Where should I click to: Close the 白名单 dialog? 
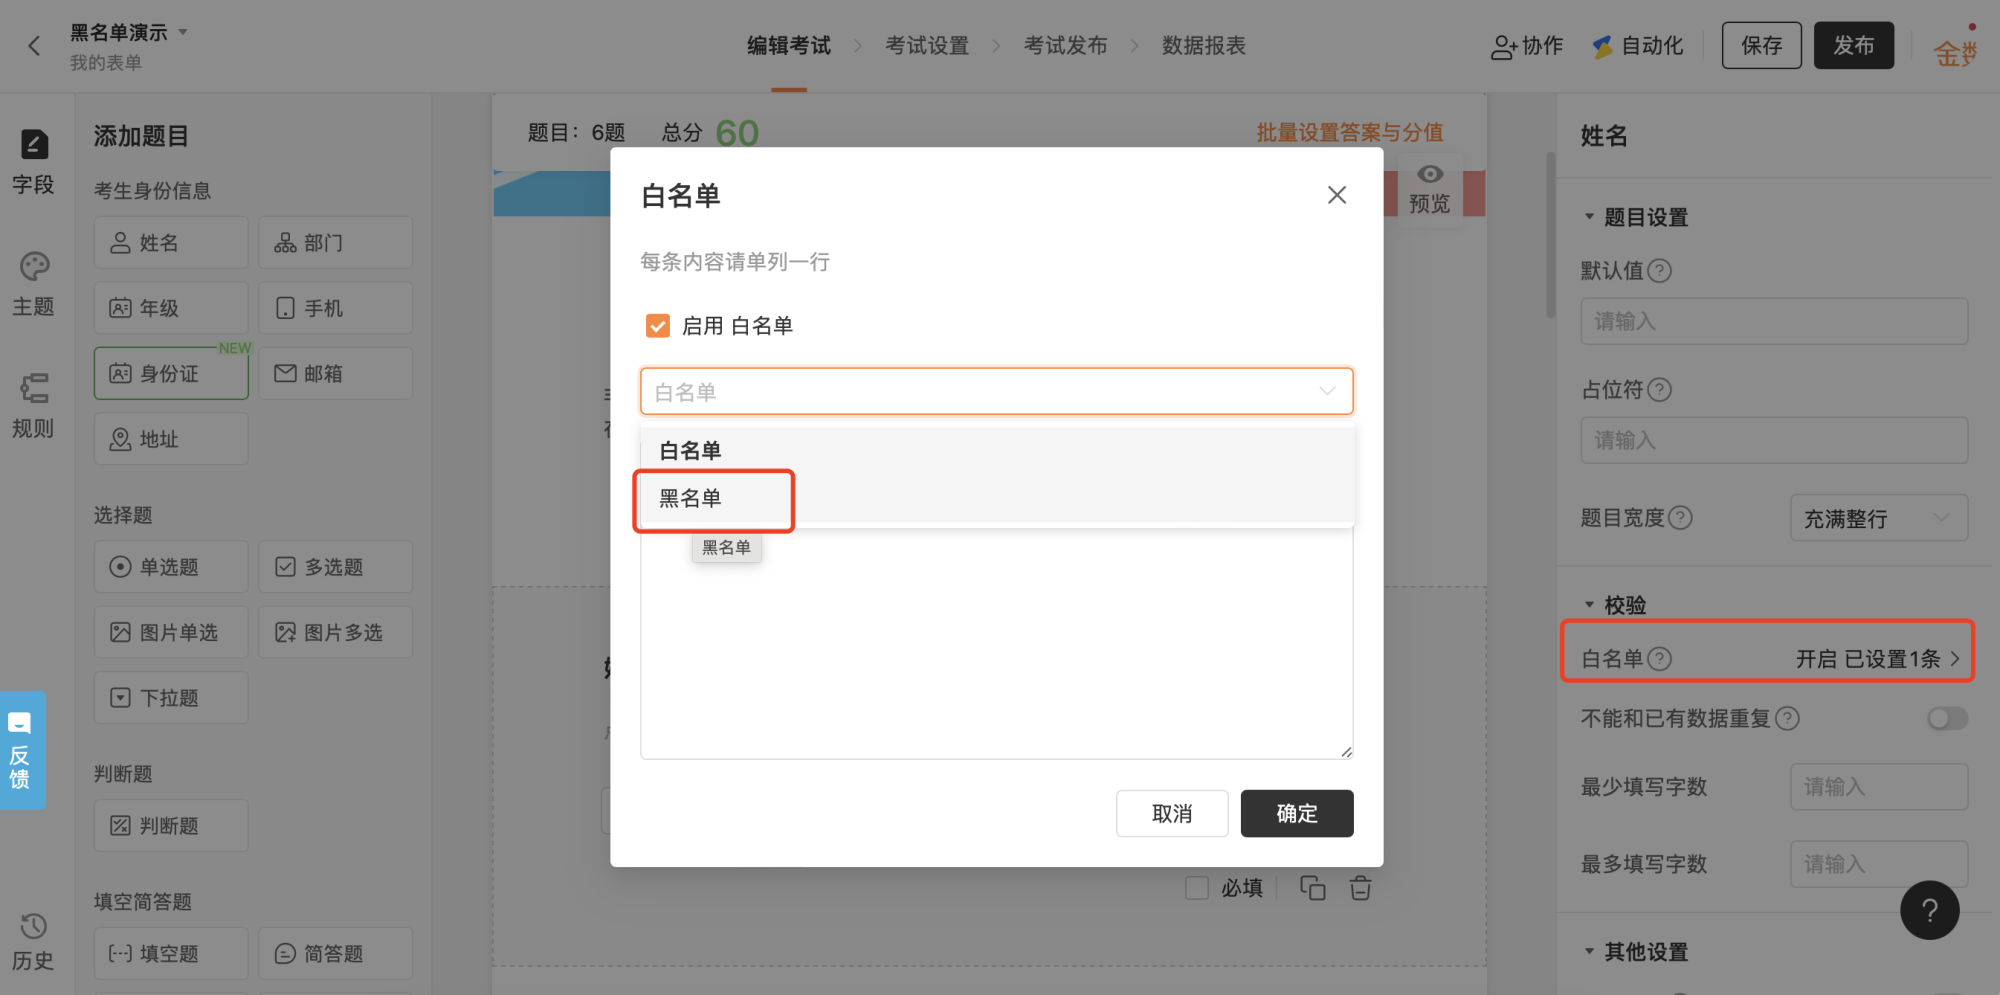1337,195
